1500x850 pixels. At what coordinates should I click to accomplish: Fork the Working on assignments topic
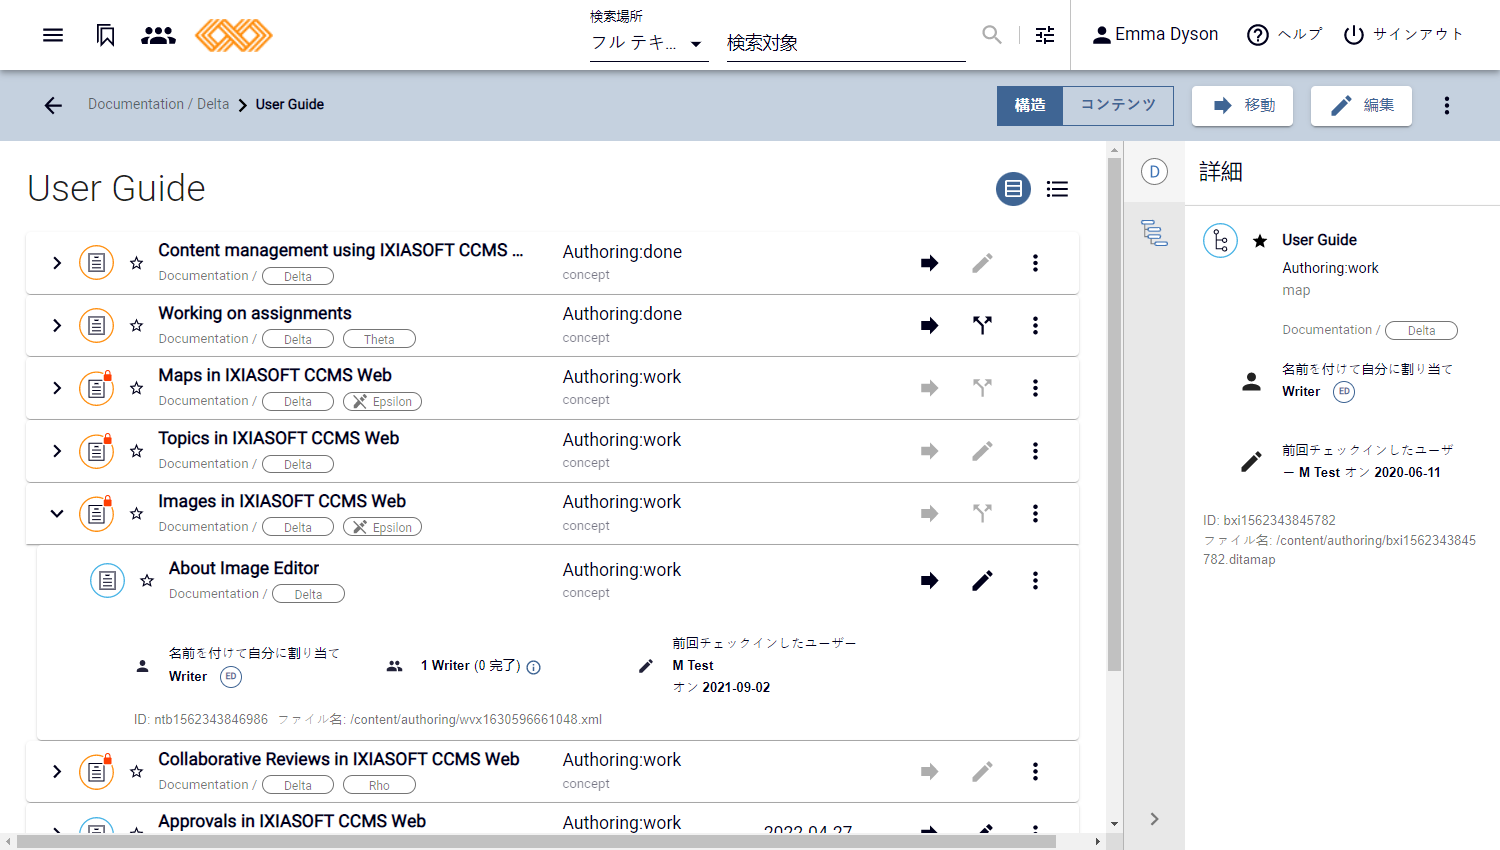[x=982, y=325]
